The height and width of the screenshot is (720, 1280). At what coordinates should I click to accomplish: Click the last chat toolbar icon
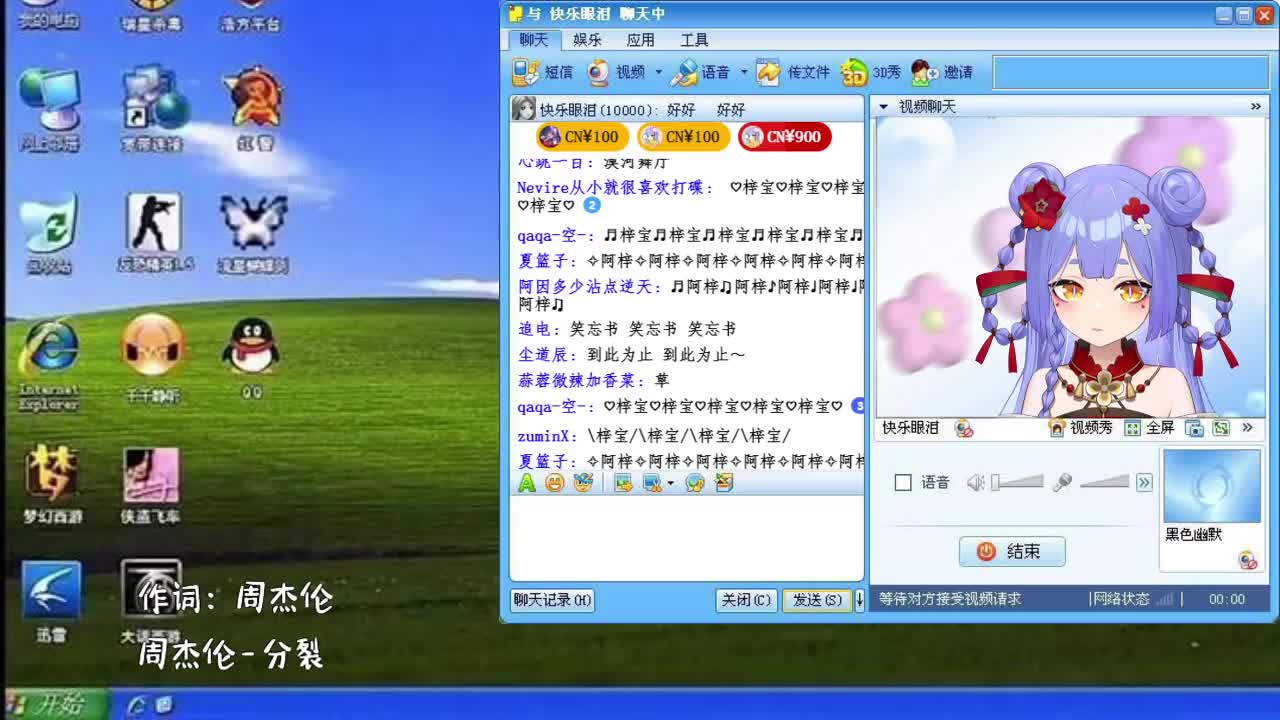[x=725, y=483]
